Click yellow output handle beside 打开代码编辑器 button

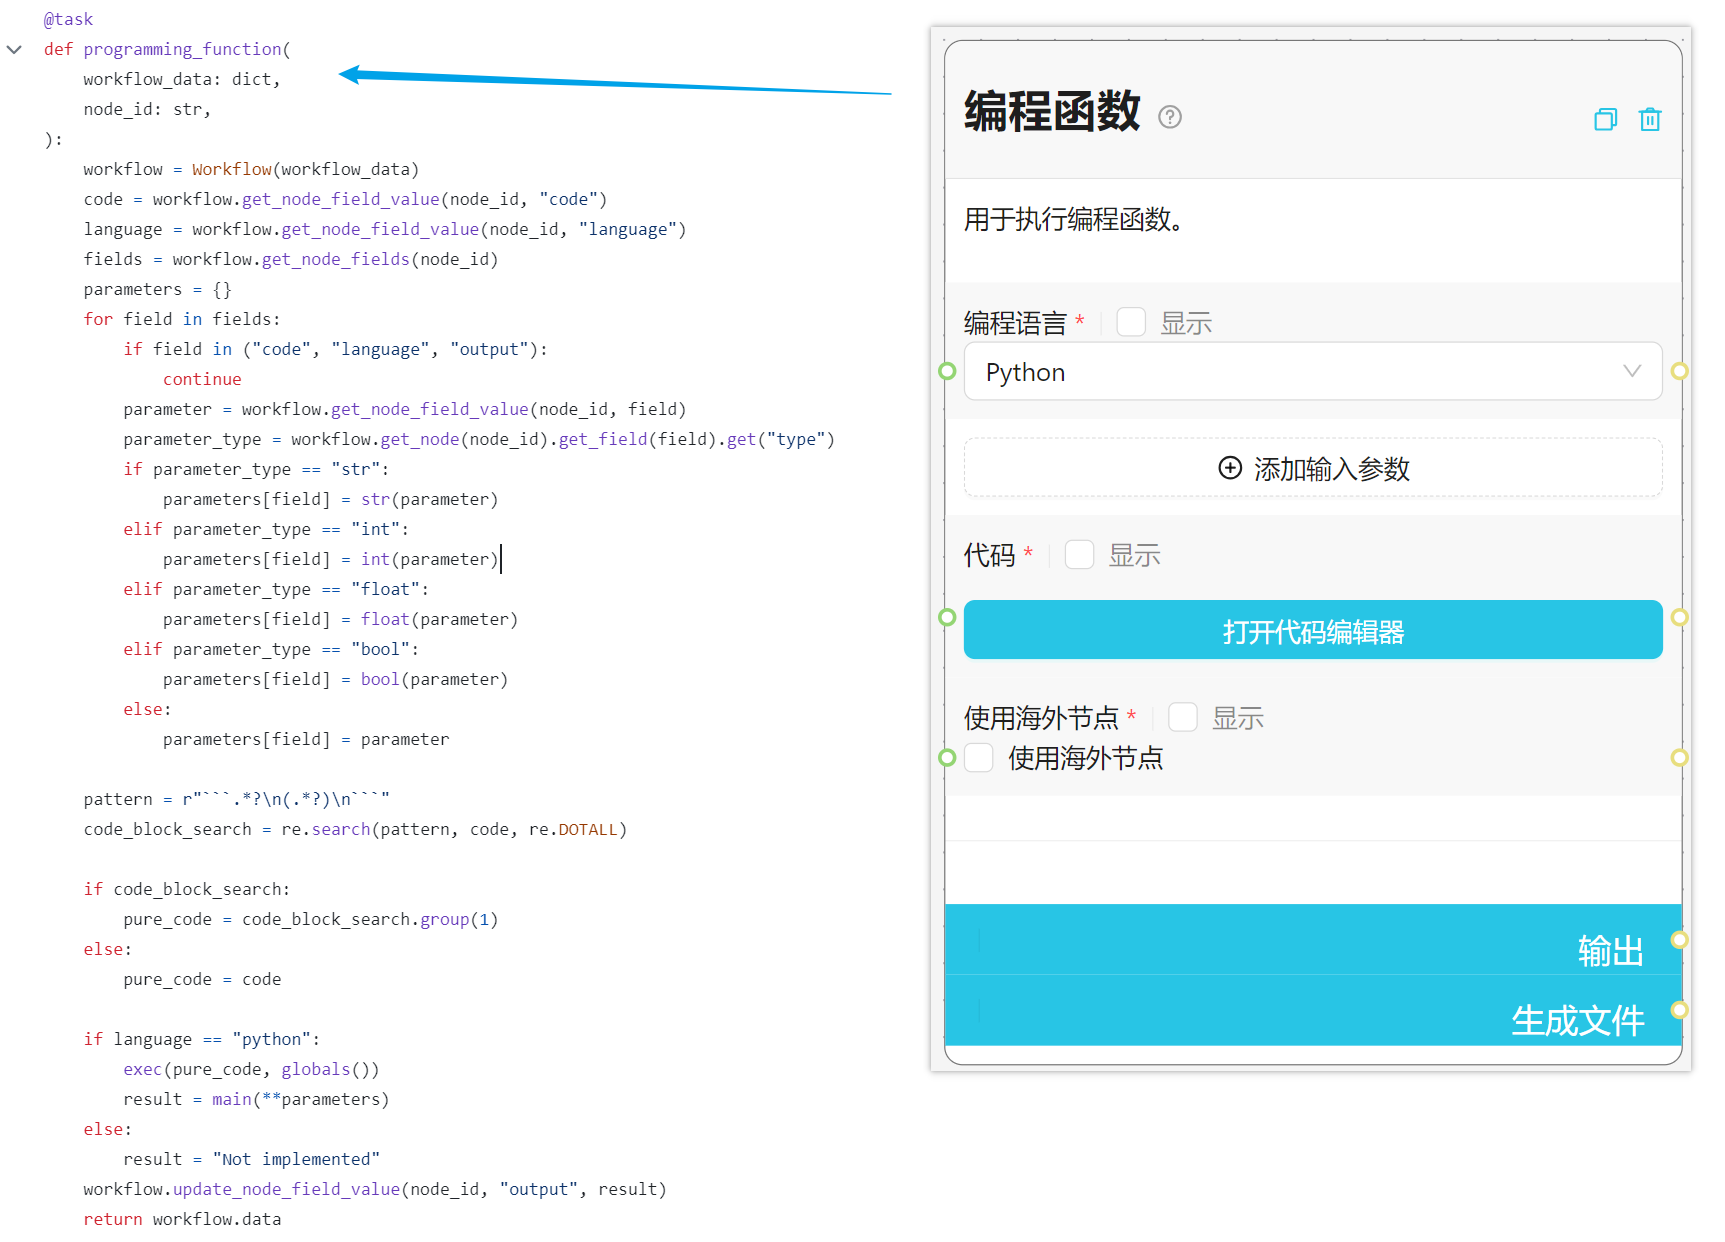click(1680, 617)
